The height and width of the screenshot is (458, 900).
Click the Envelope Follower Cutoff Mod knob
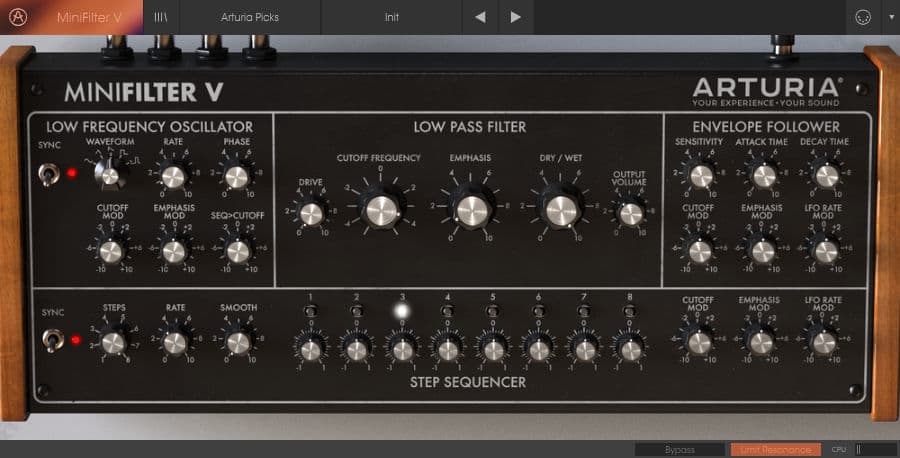click(700, 251)
